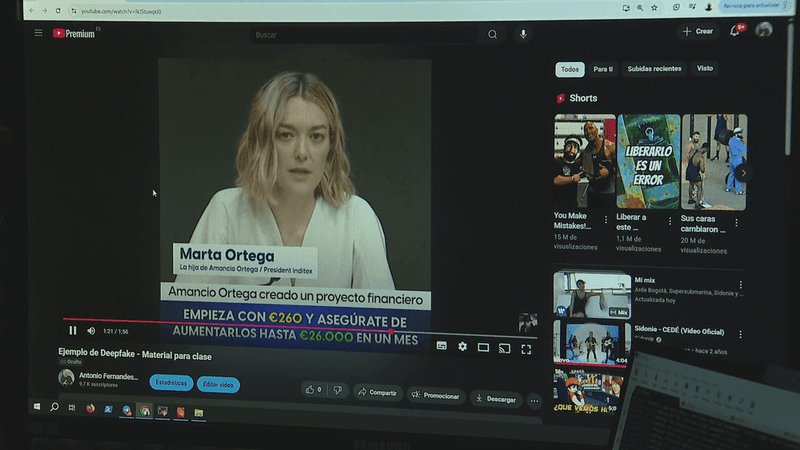Pause the playing video
This screenshot has width=800, height=450.
click(x=72, y=330)
